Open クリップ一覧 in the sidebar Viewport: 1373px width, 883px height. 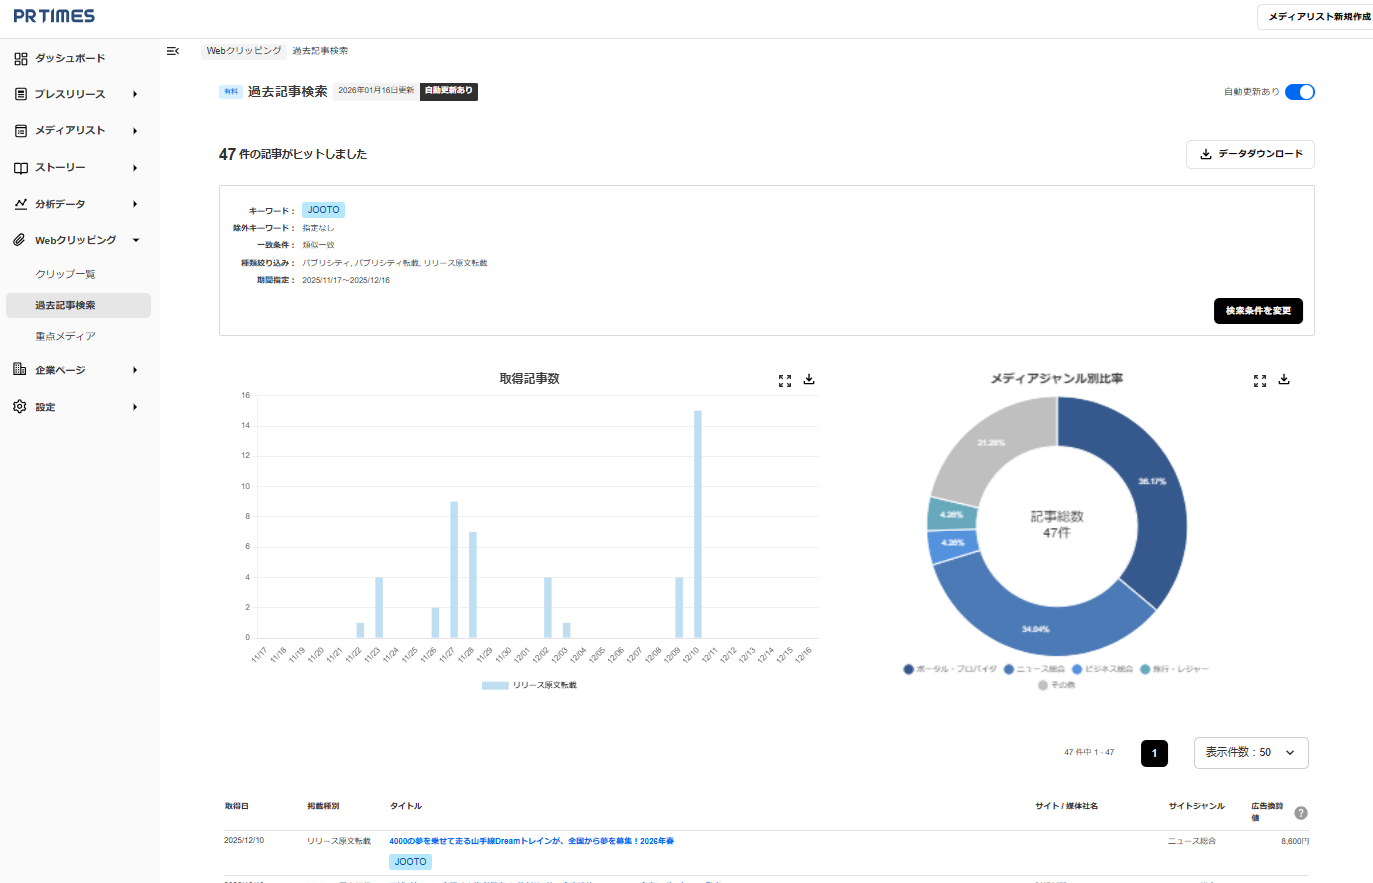pyautogui.click(x=66, y=274)
